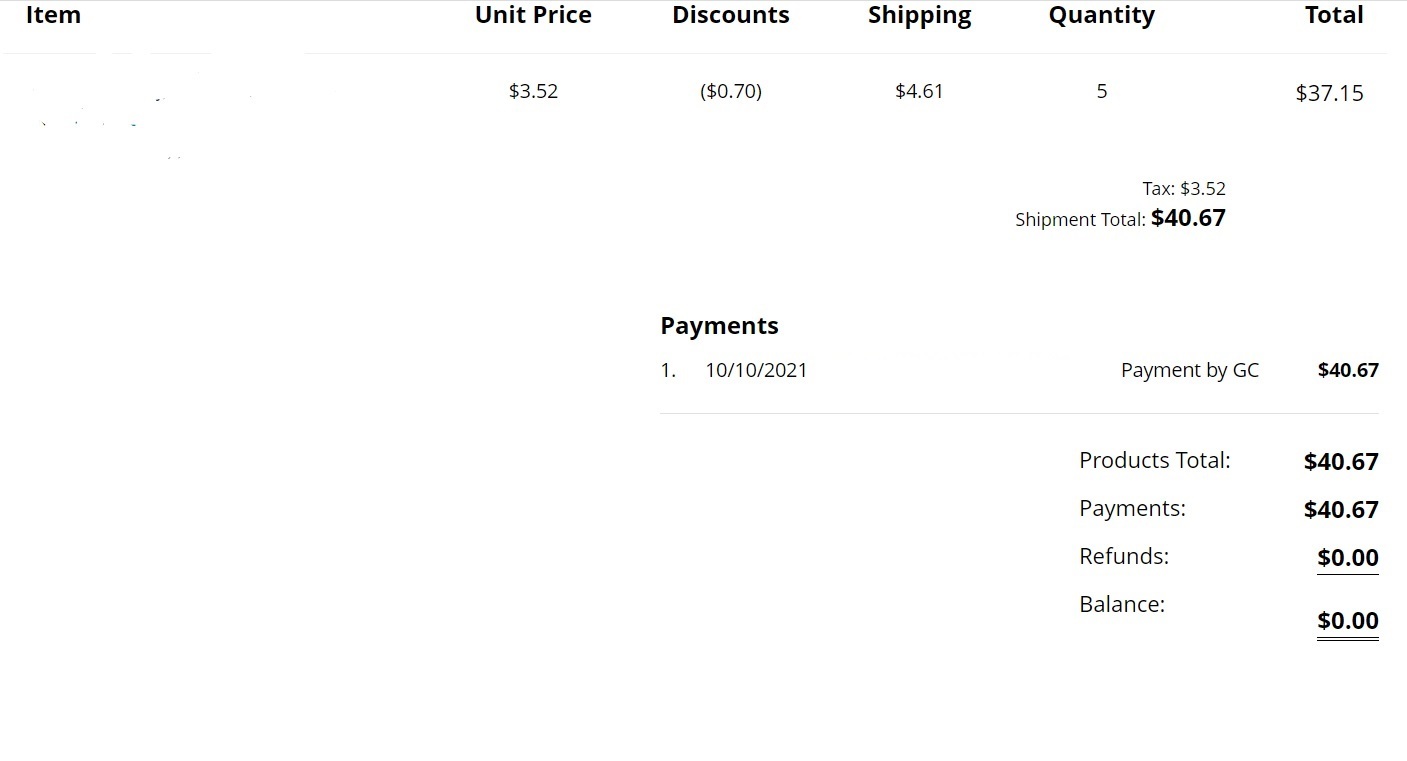
Task: Click the Balance $0.00 amount
Action: pyautogui.click(x=1347, y=620)
